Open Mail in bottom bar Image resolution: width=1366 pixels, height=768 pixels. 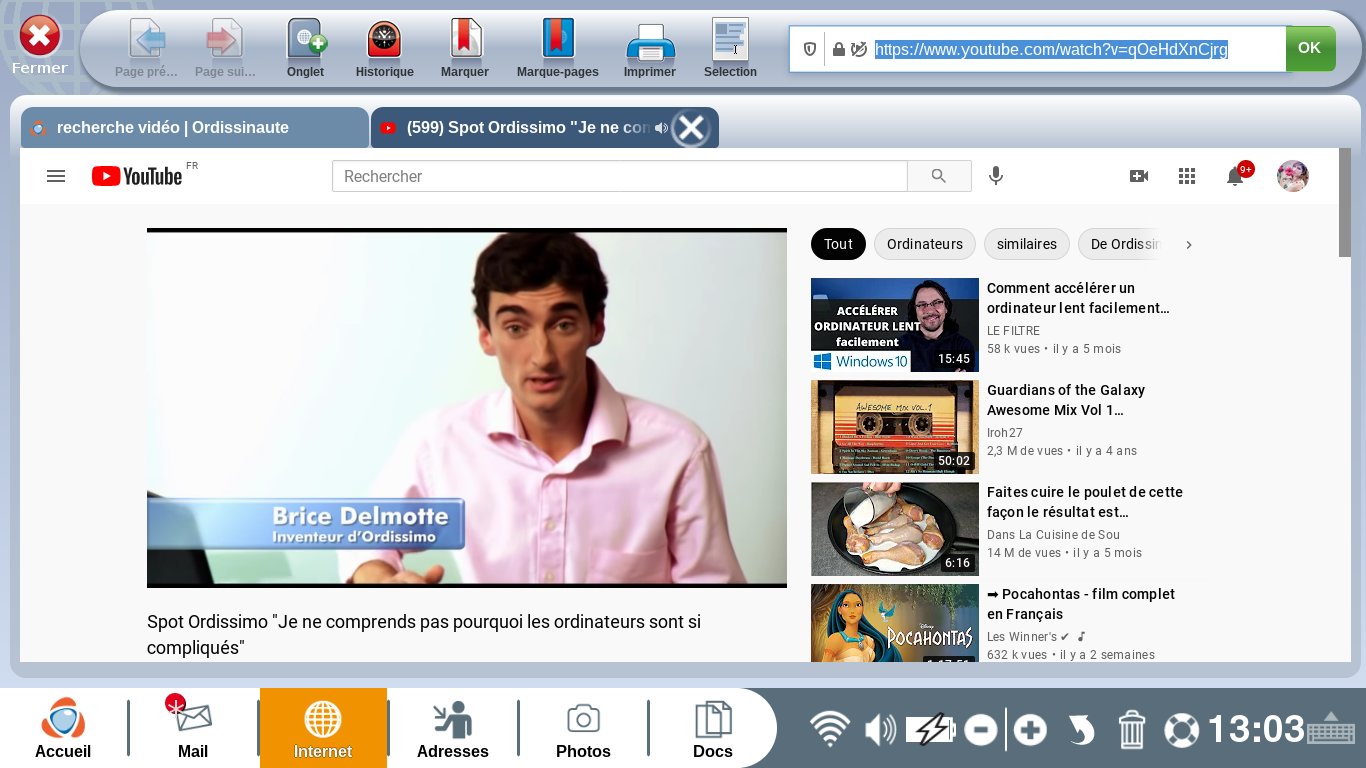point(192,728)
